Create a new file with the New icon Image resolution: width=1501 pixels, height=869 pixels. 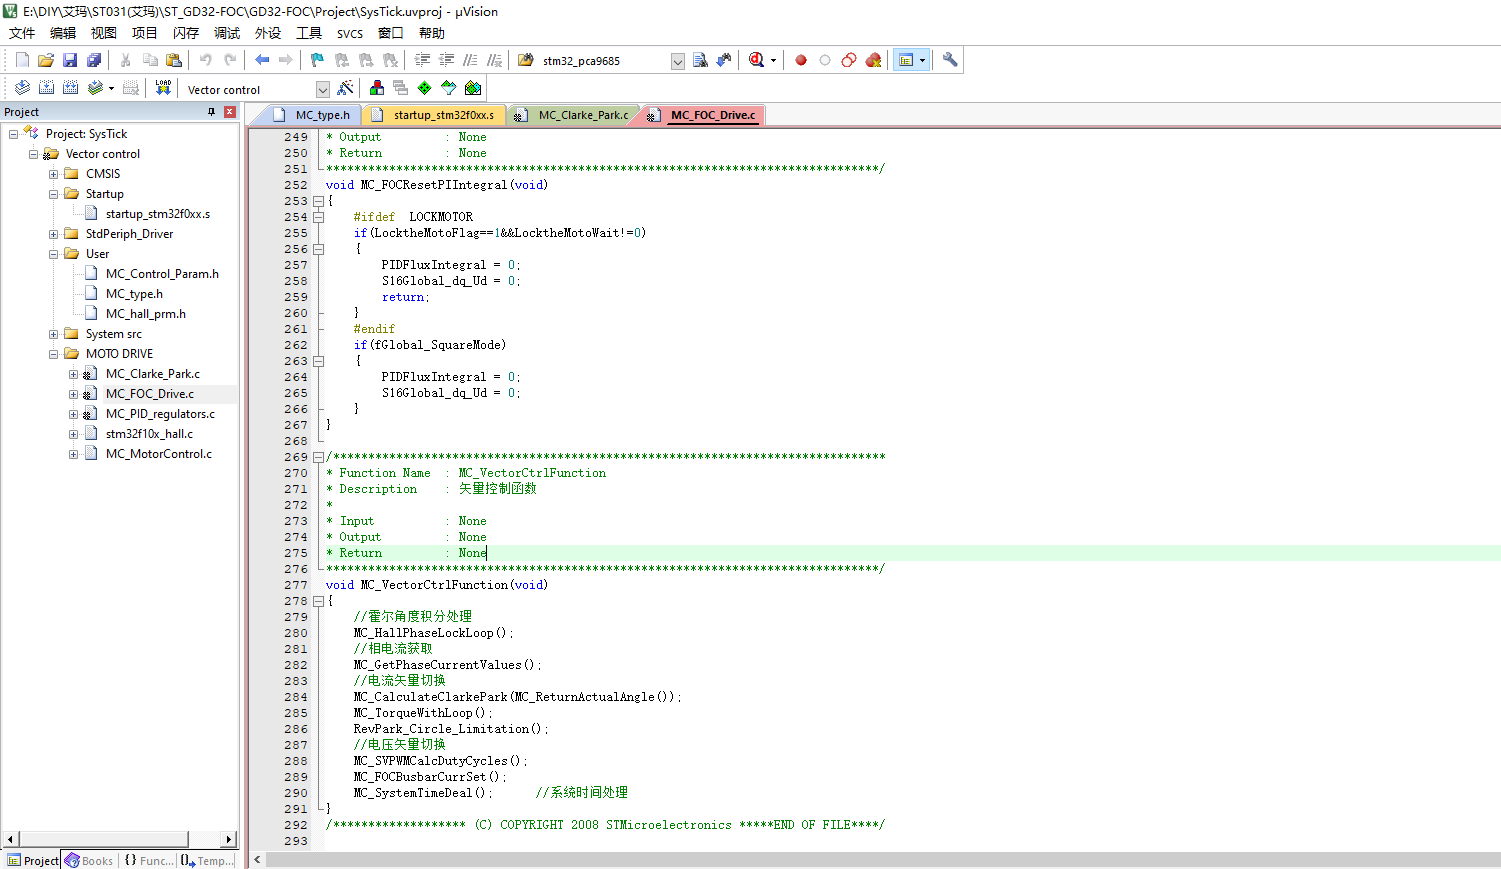pyautogui.click(x=22, y=60)
